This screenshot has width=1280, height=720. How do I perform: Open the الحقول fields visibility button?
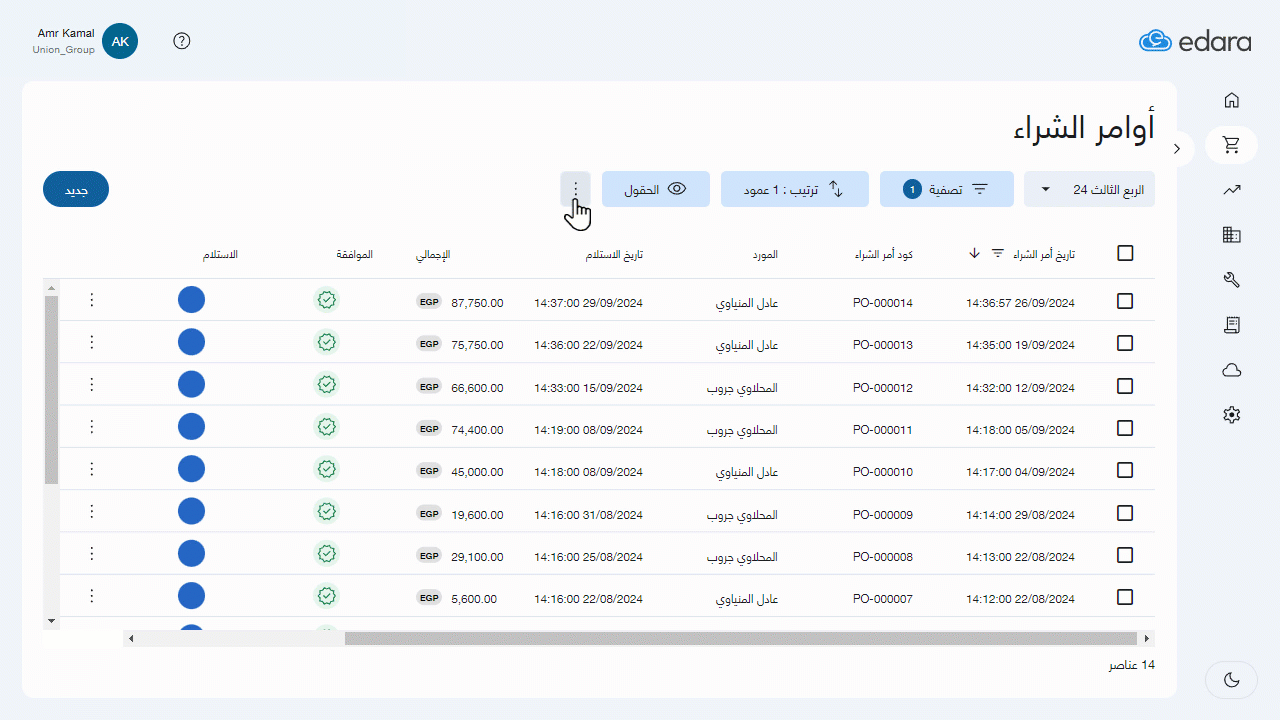(x=656, y=190)
